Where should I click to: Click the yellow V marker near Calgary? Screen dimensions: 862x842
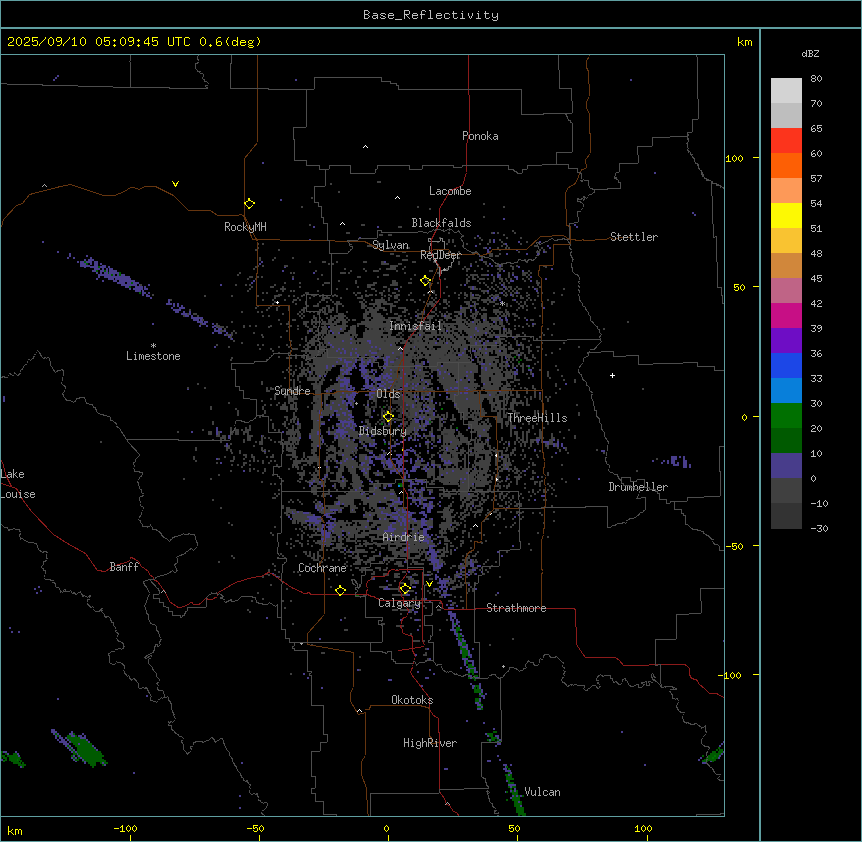(429, 584)
